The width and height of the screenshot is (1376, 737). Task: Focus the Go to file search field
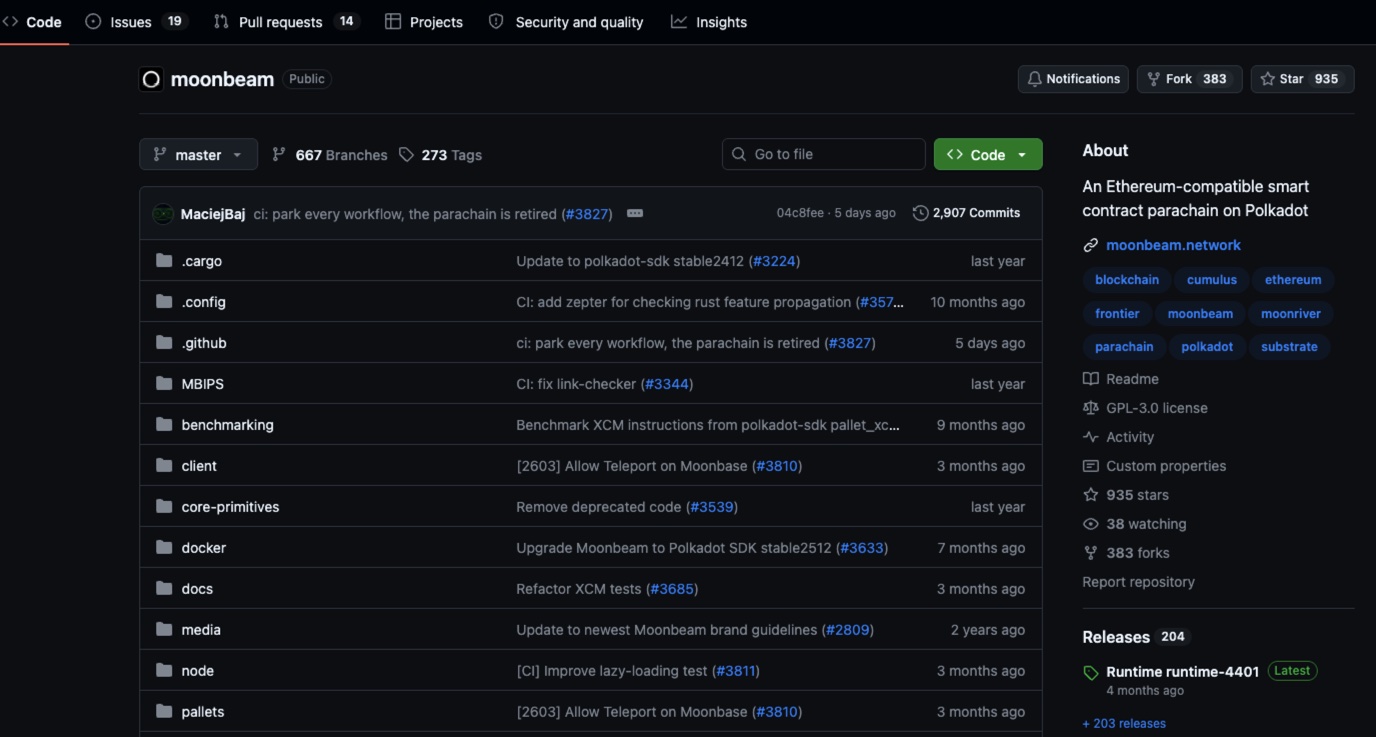click(x=823, y=154)
